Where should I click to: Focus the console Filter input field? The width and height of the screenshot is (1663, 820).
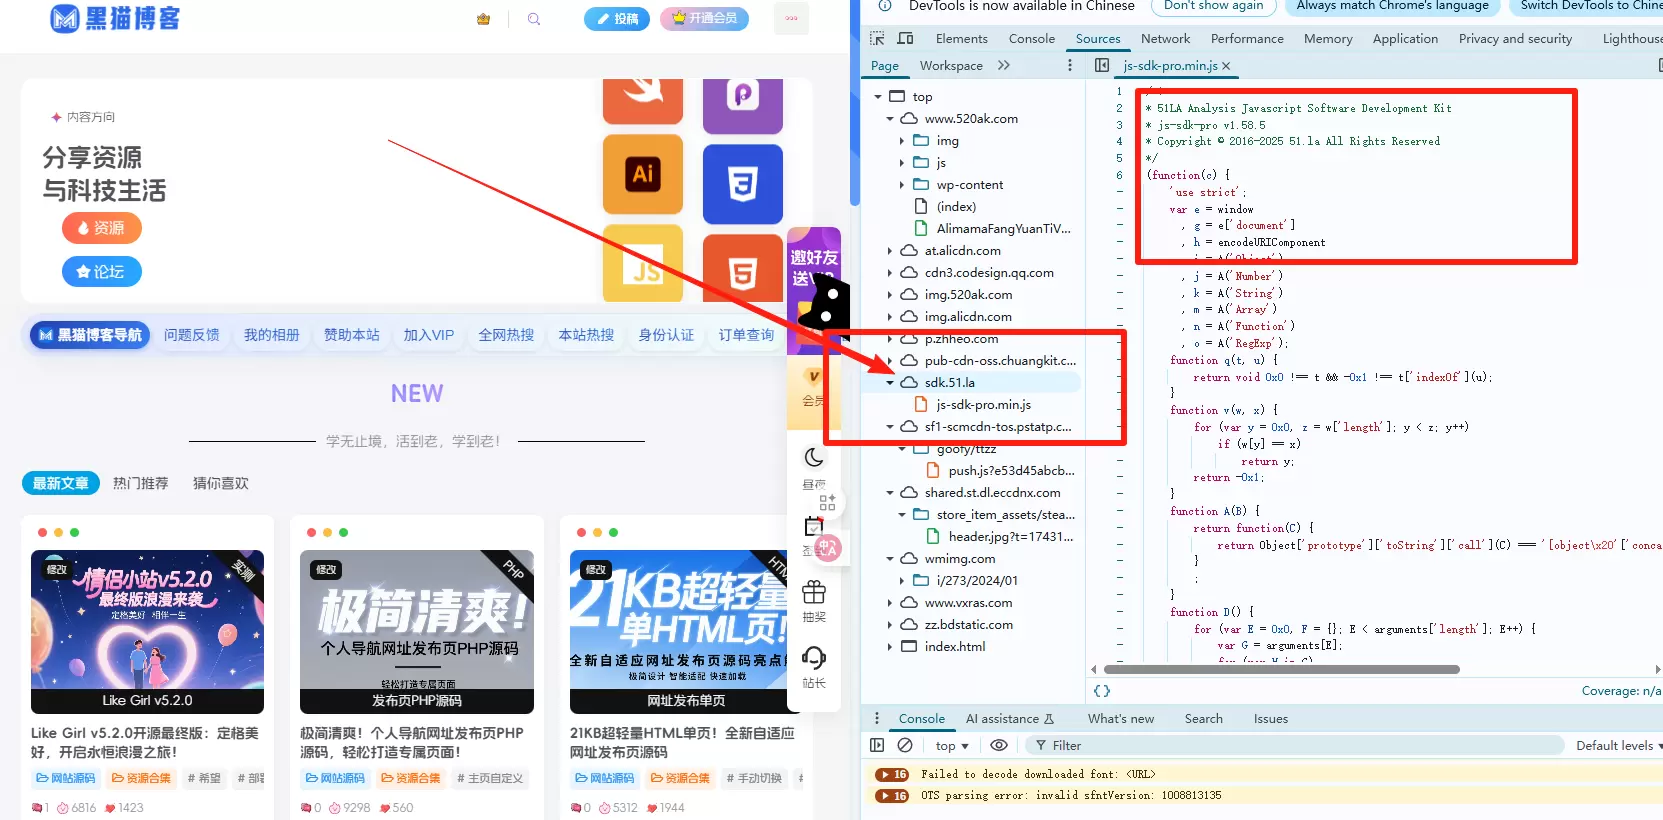[1294, 745]
